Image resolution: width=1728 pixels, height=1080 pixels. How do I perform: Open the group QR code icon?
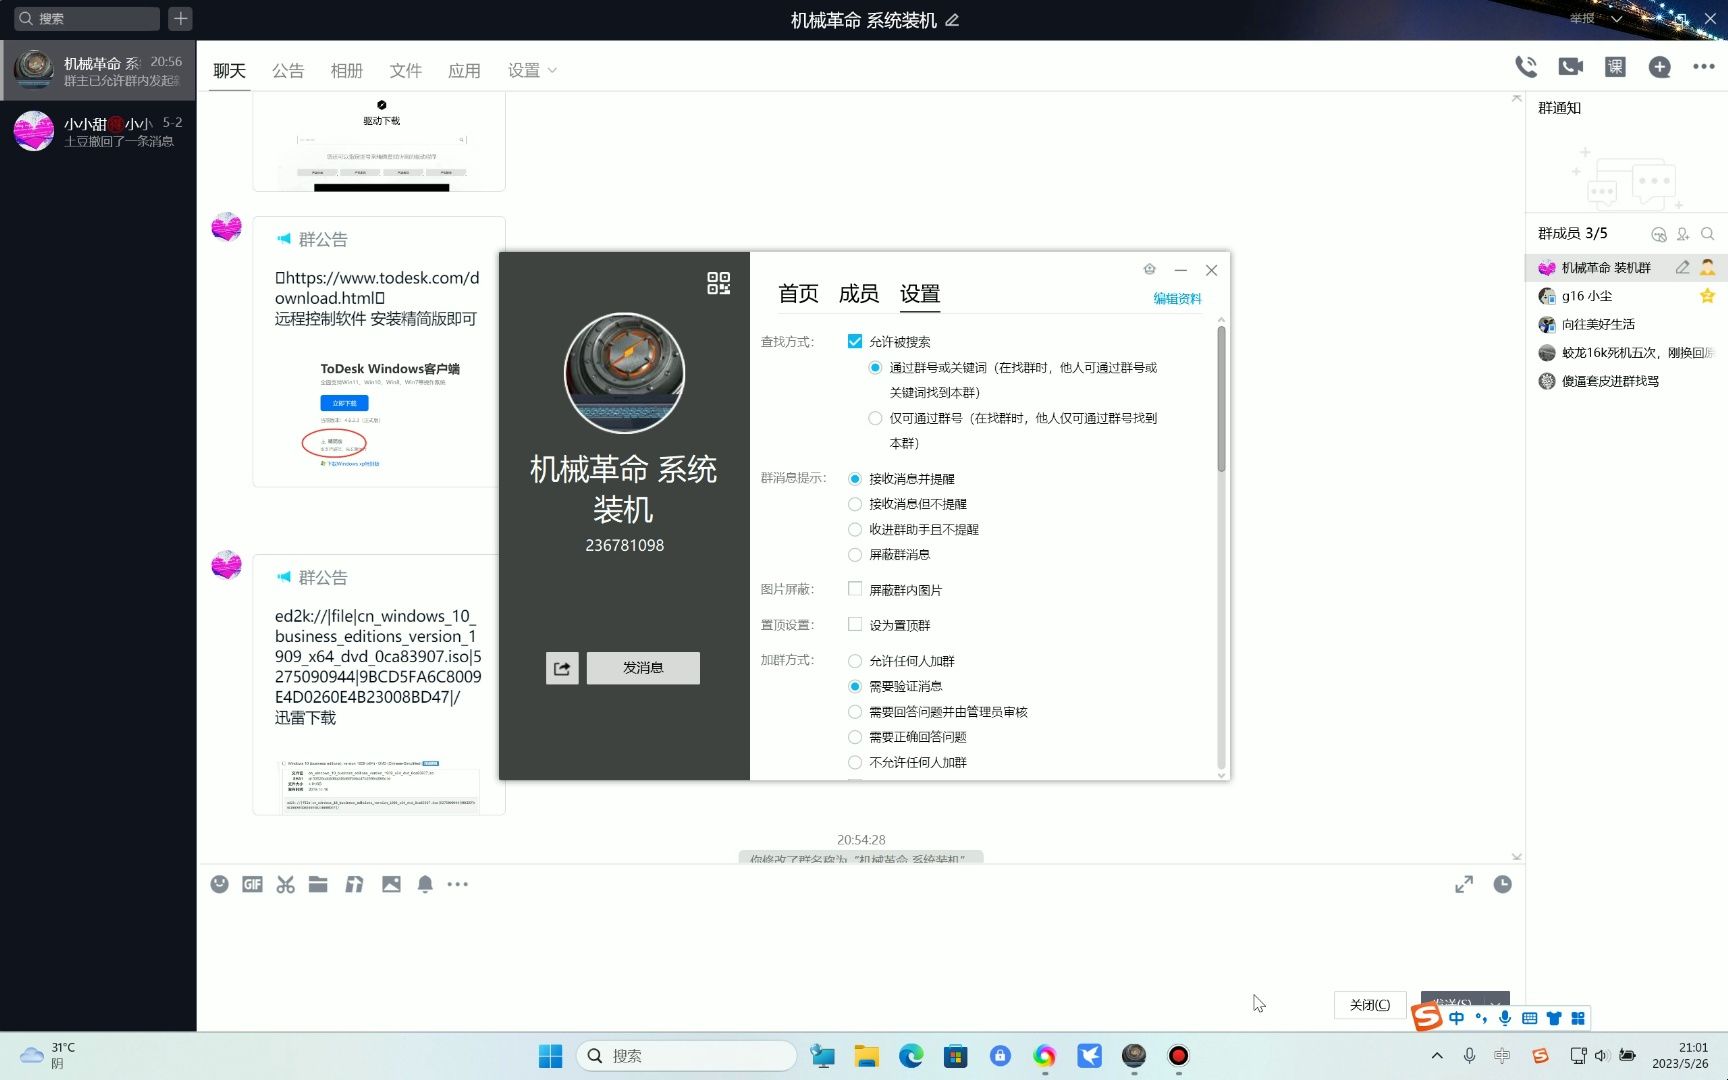tap(718, 283)
